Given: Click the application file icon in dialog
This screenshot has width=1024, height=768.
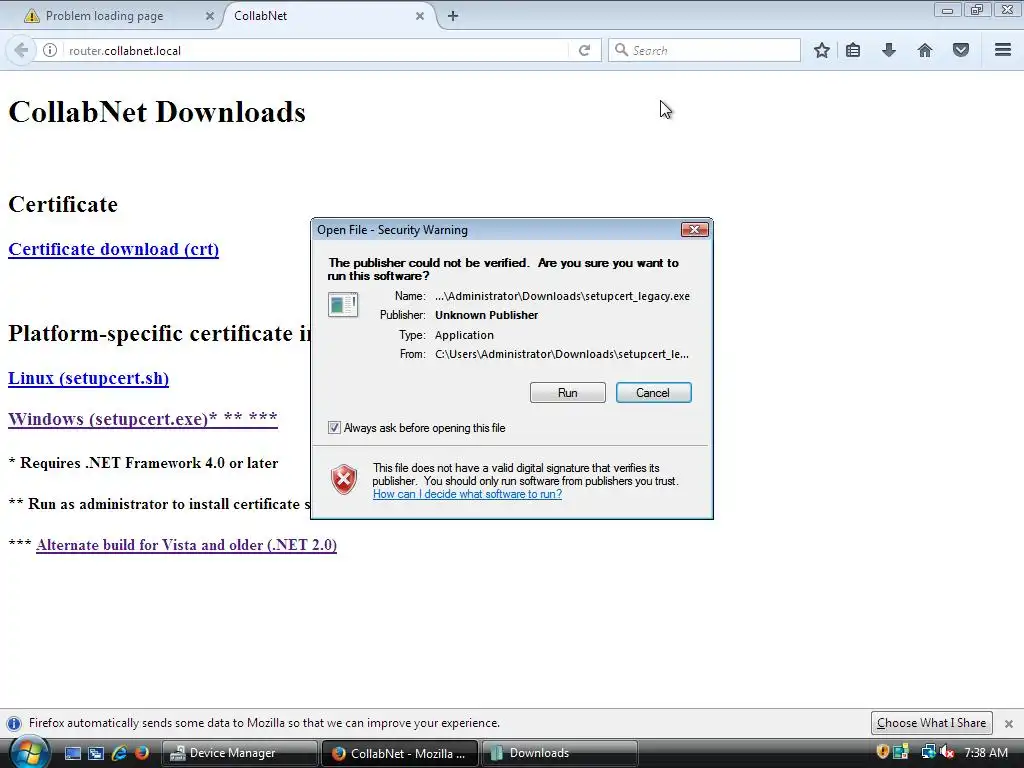Looking at the screenshot, I should [343, 304].
